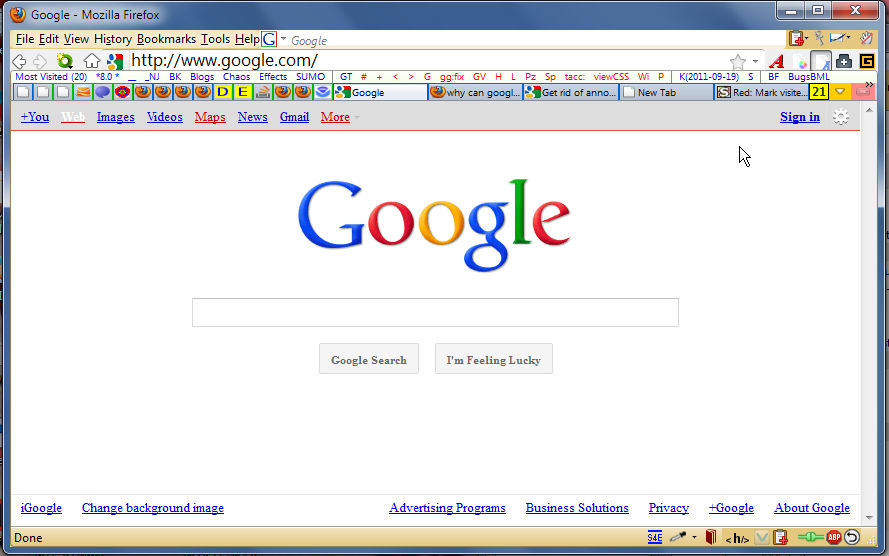Switch to the New Tab tab
This screenshot has height=556, width=889.
(666, 92)
